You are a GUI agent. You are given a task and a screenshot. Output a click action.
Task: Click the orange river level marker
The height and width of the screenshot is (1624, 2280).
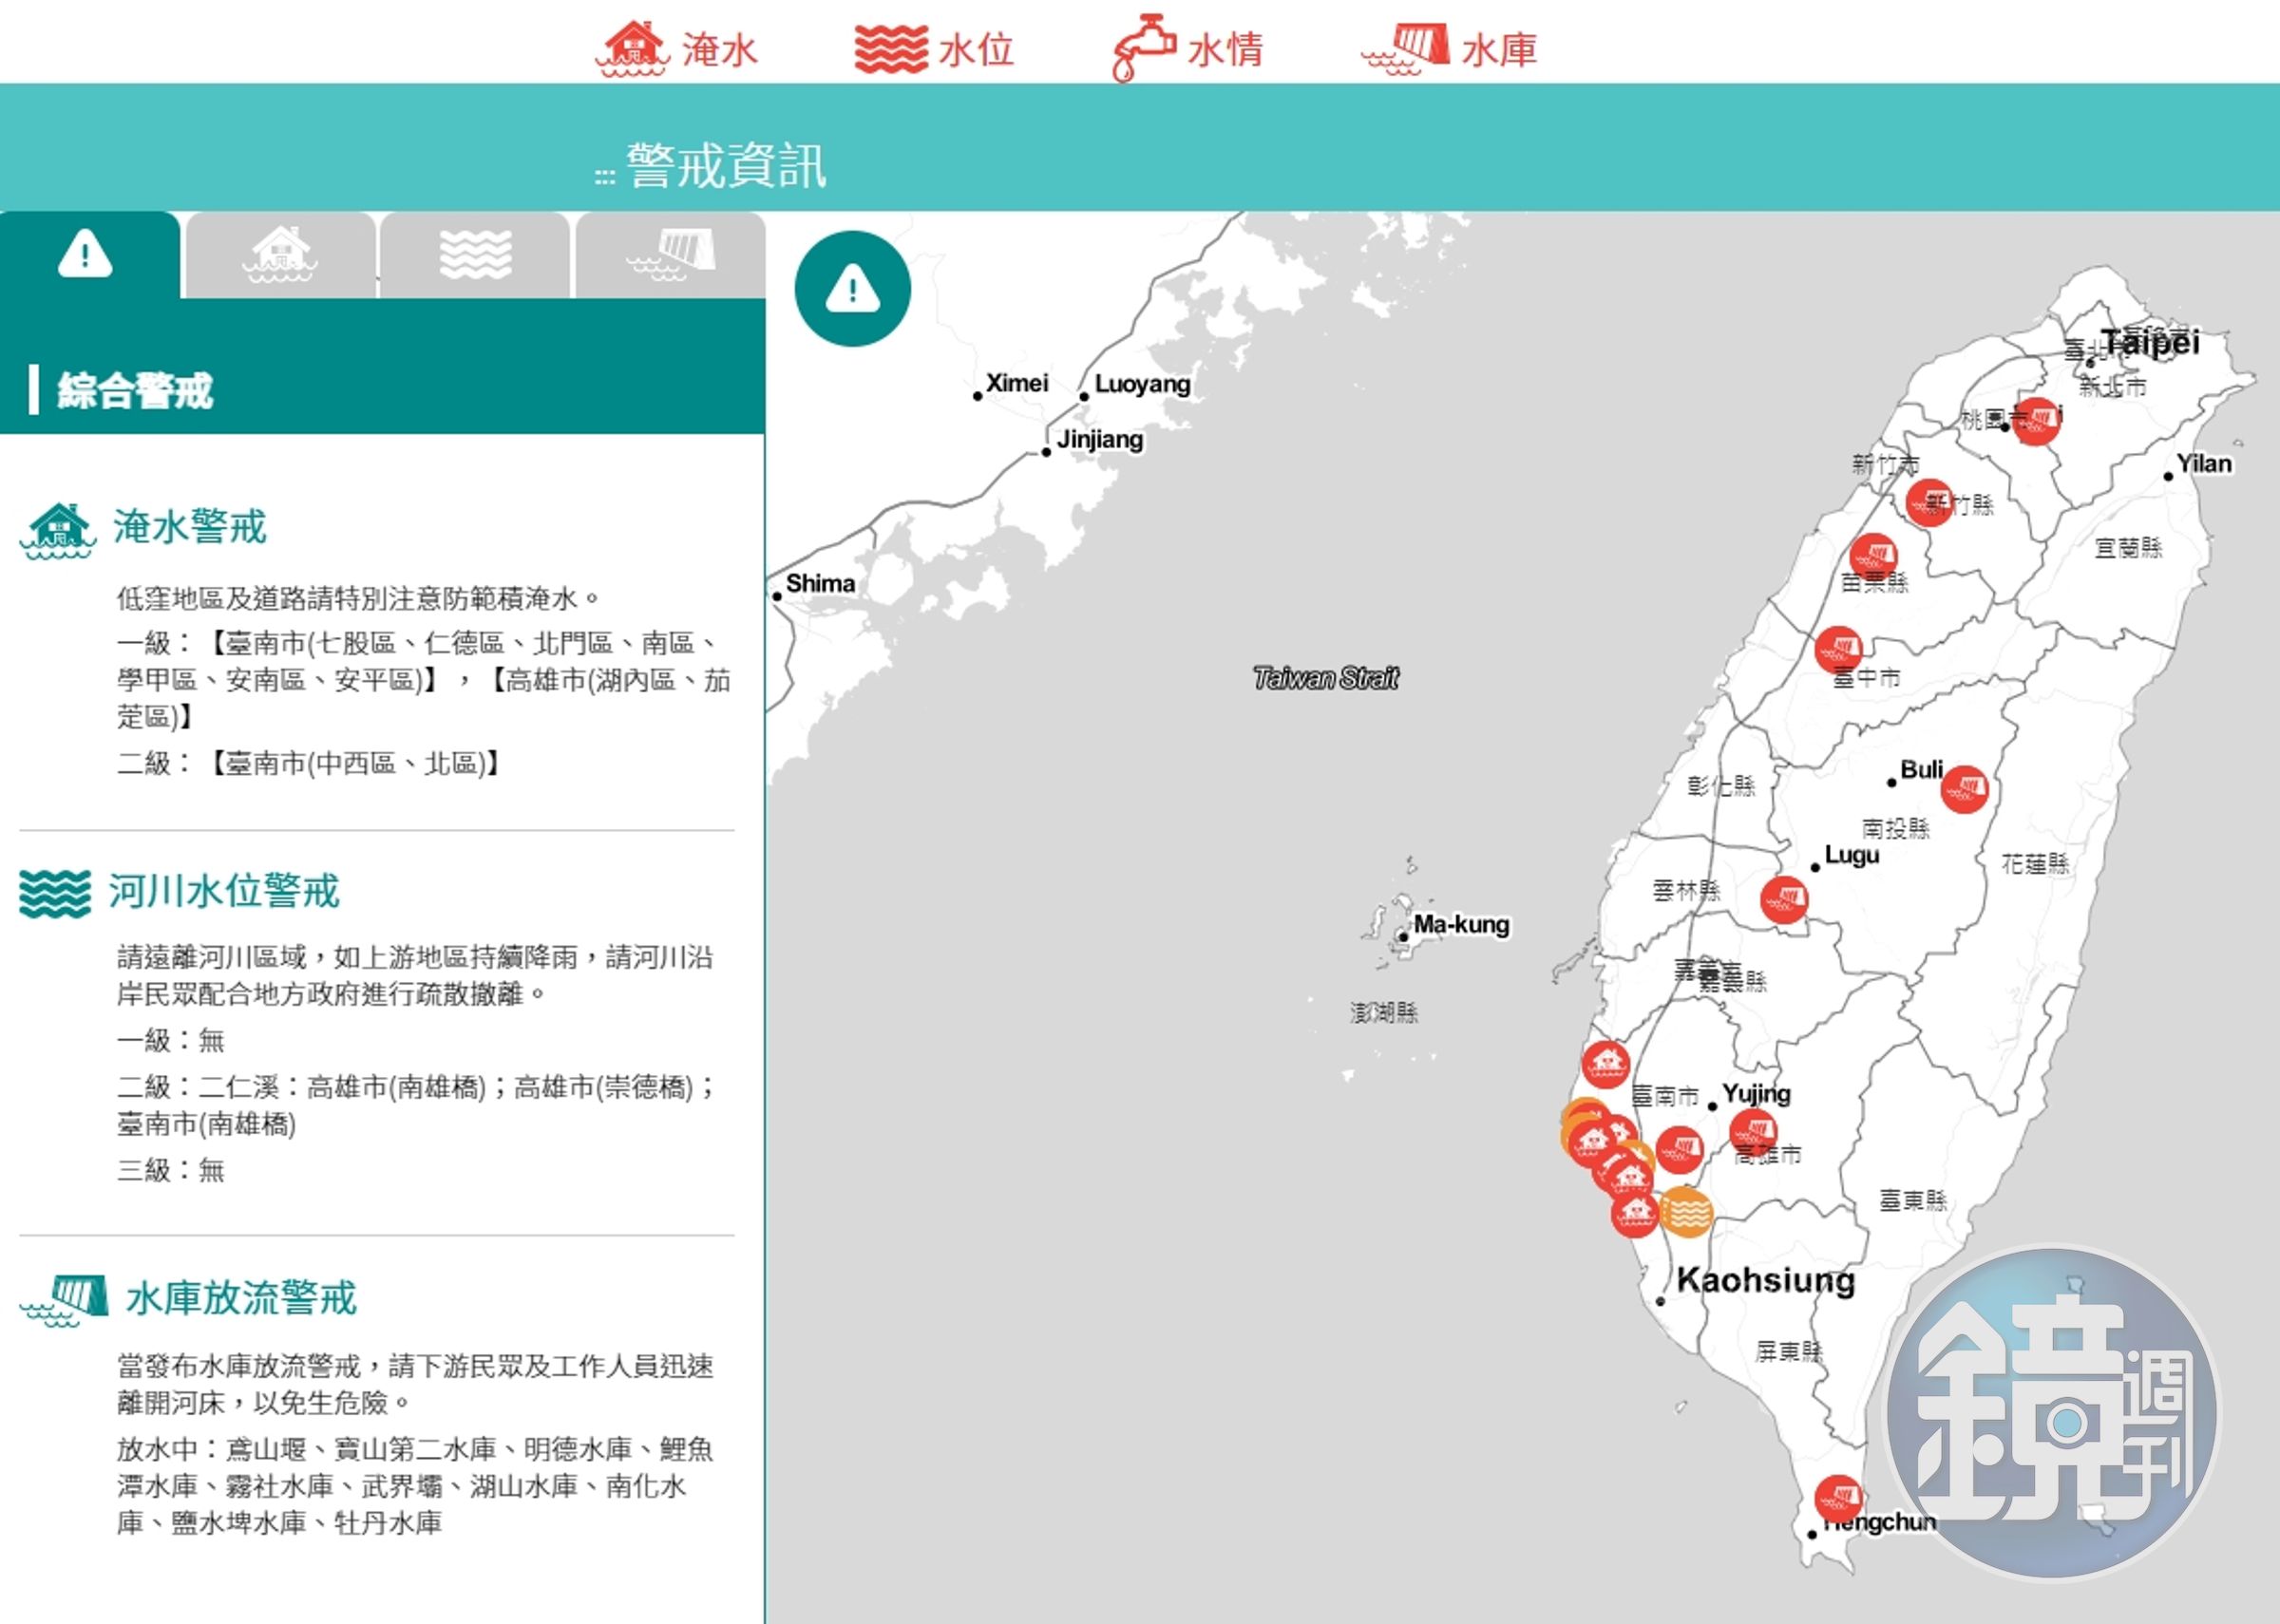click(1686, 1213)
